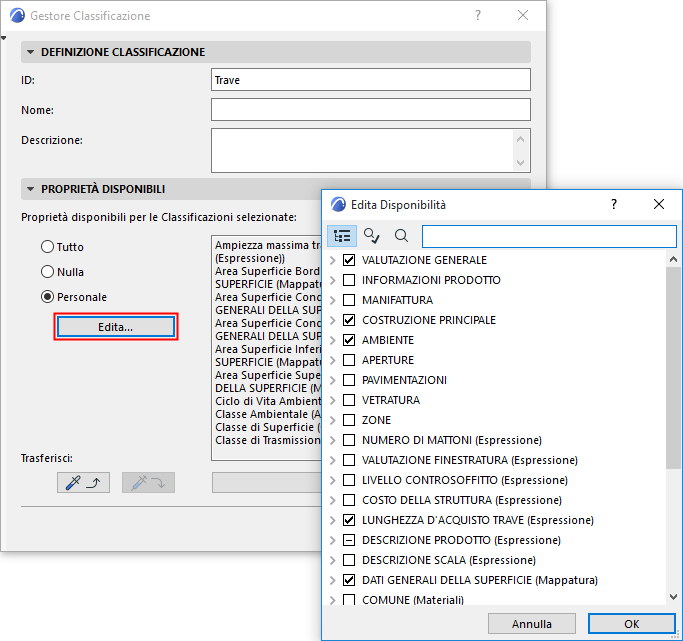This screenshot has width=683, height=641.
Task: Expand MANIFATTURA group chevron
Action: pos(333,300)
